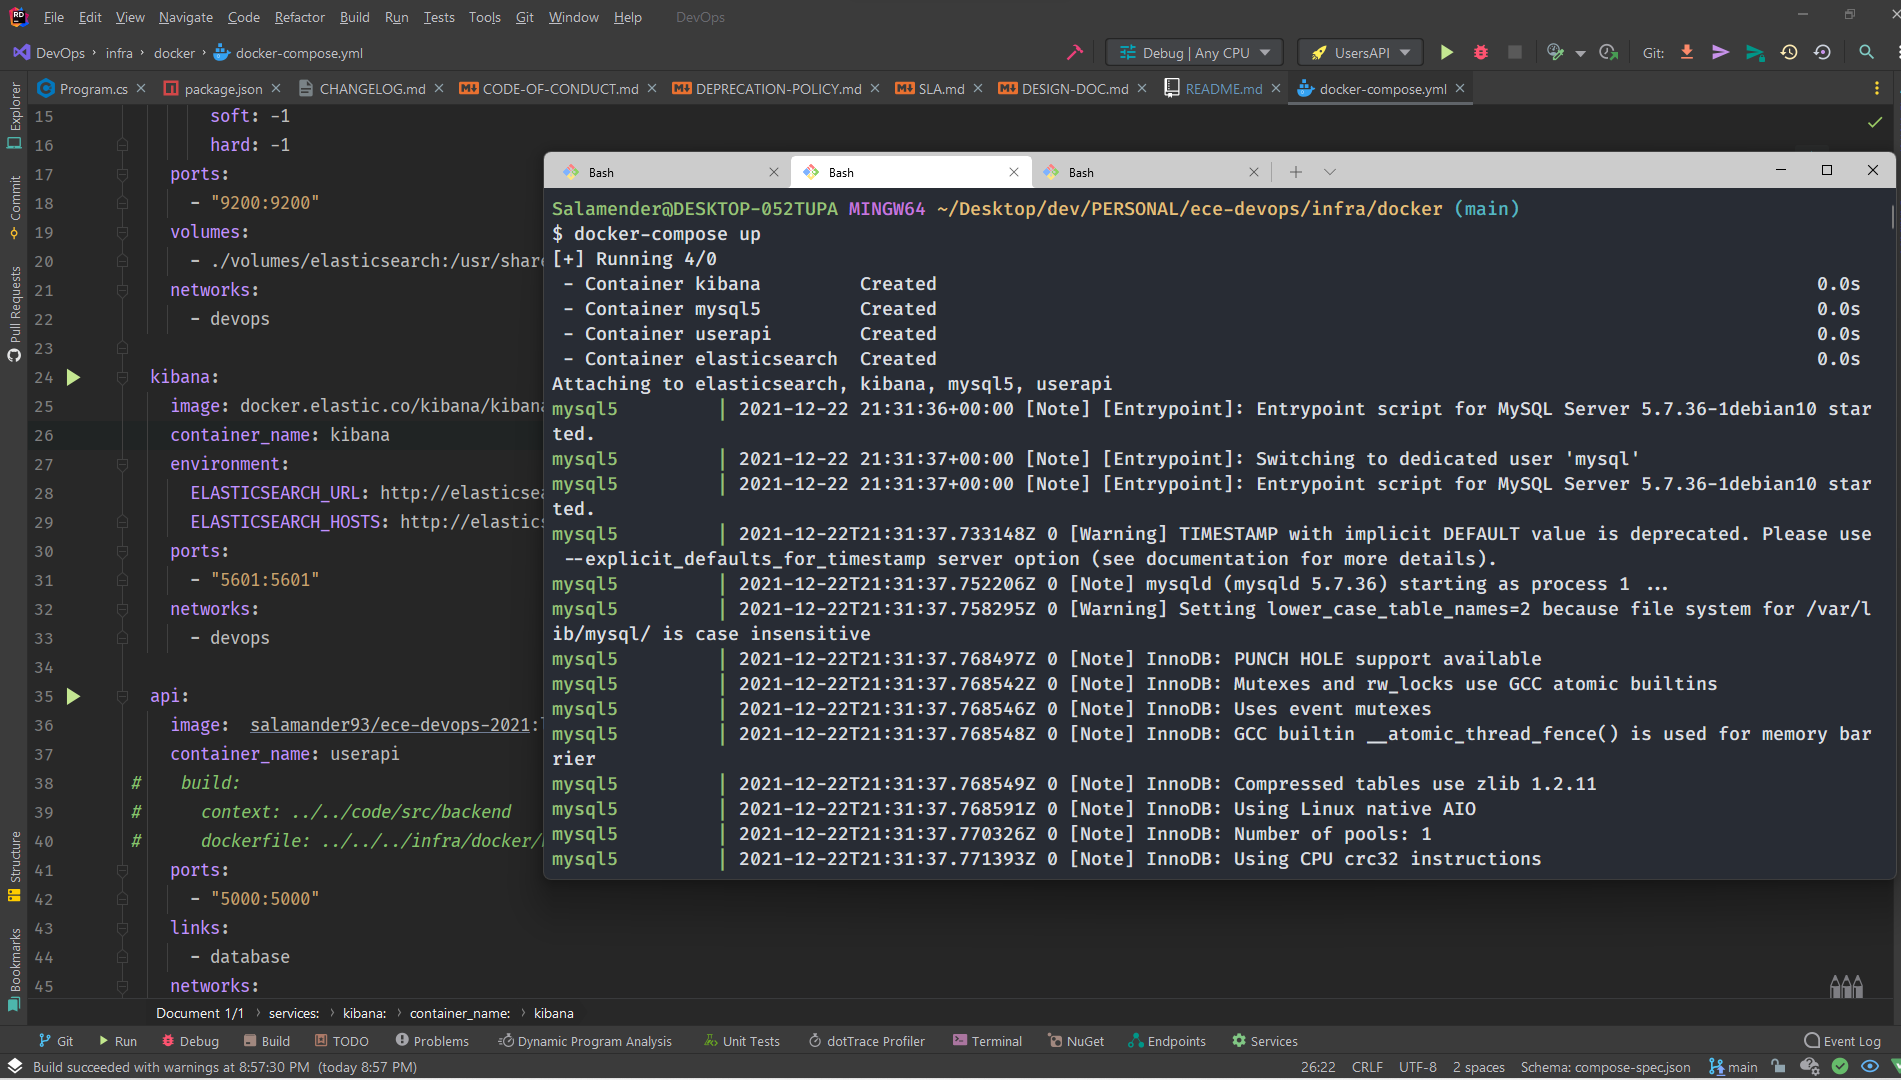1901x1080 pixels.
Task: Collapse the ports fold marker on line 17
Action: coord(122,174)
